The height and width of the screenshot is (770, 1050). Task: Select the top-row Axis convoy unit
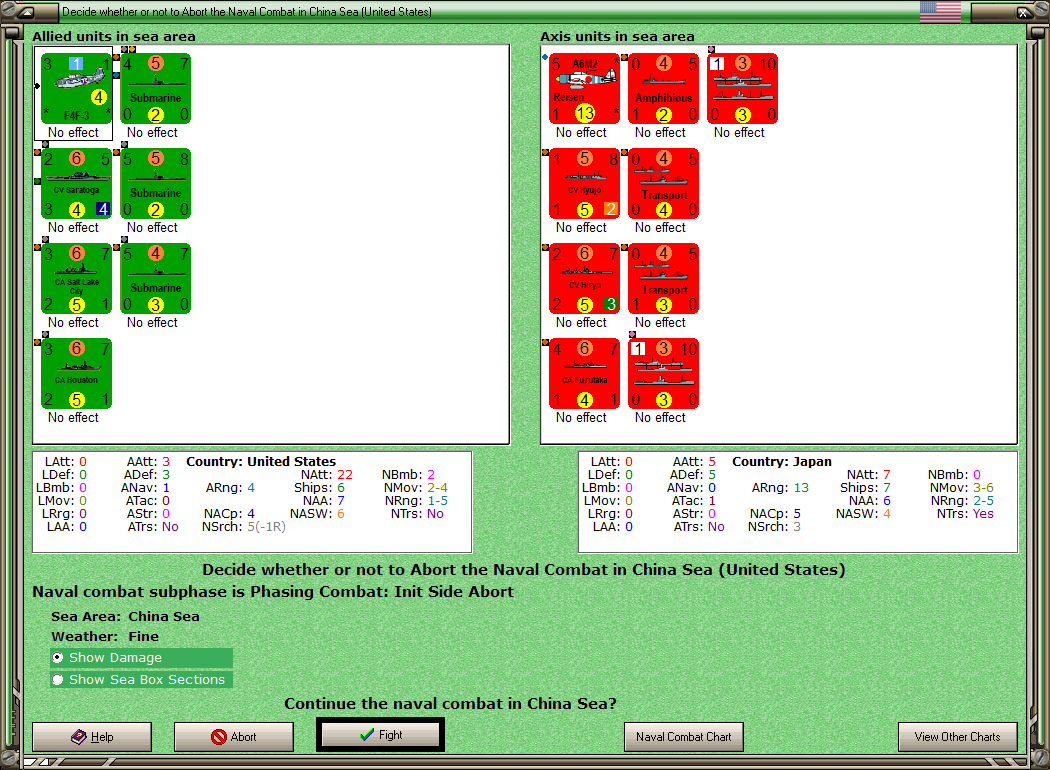(743, 89)
